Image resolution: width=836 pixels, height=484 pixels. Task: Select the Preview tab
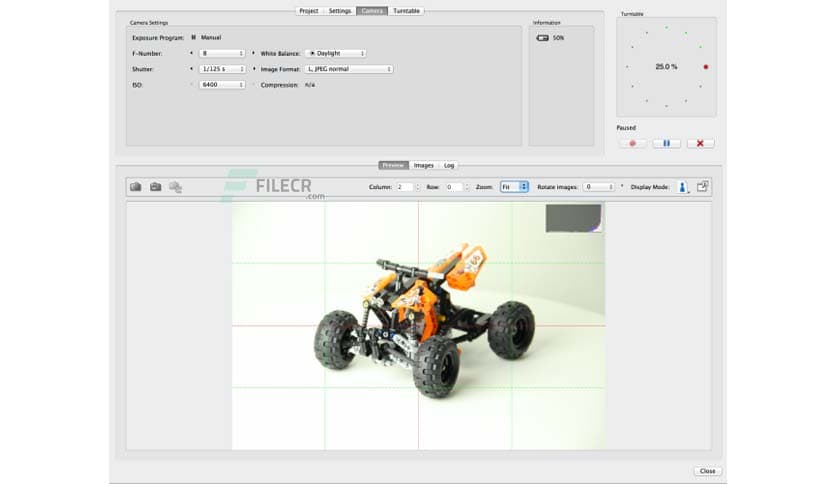coord(393,165)
